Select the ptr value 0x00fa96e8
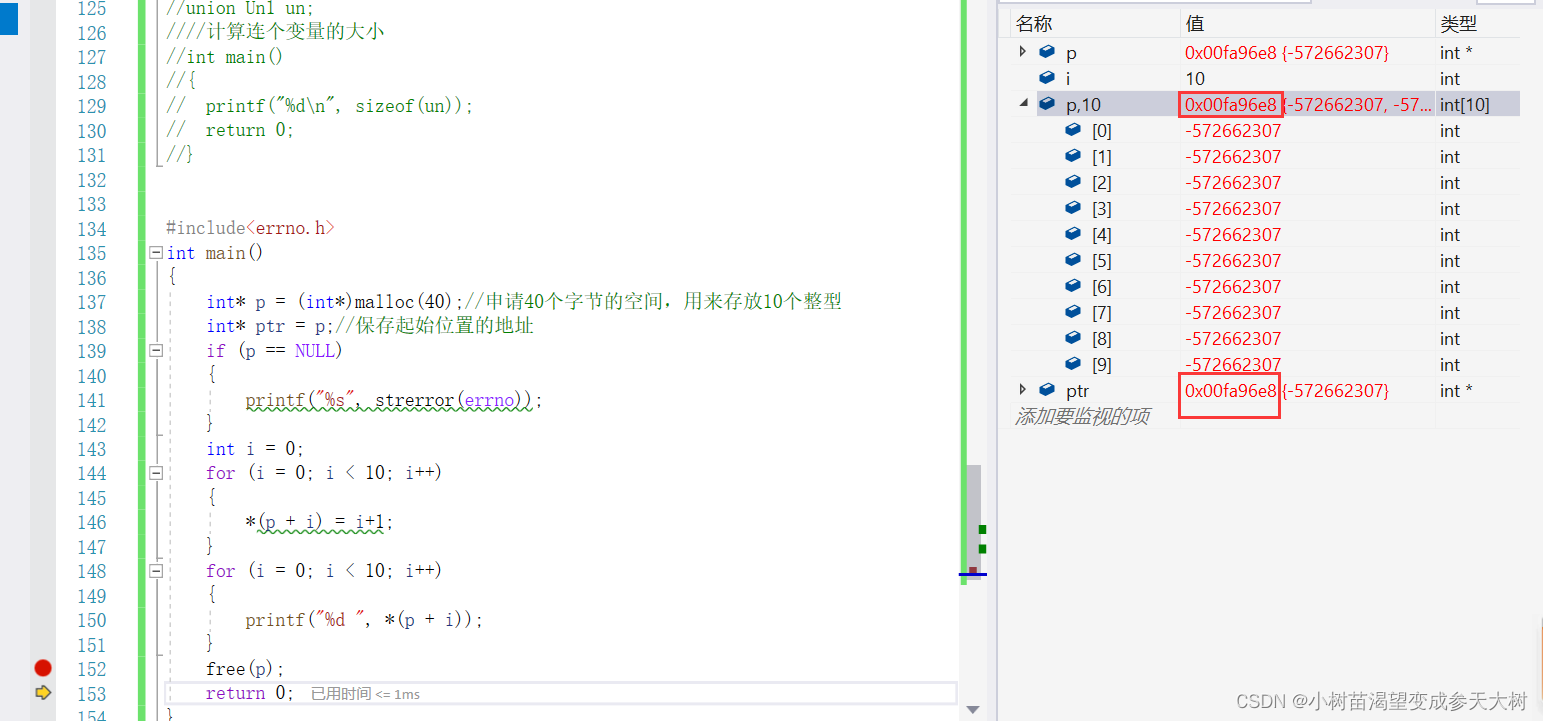Image resolution: width=1543 pixels, height=721 pixels. [x=1231, y=391]
